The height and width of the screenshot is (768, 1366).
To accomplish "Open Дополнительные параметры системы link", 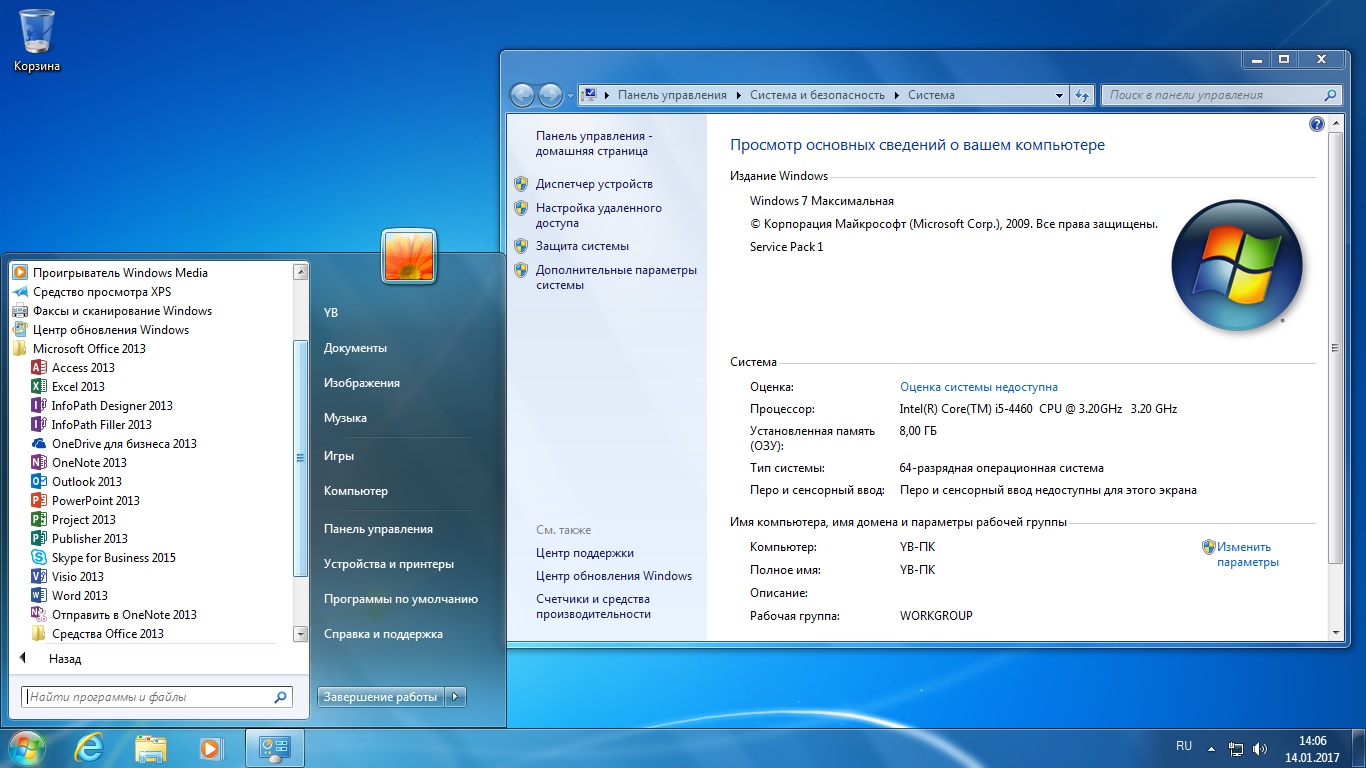I will click(616, 277).
